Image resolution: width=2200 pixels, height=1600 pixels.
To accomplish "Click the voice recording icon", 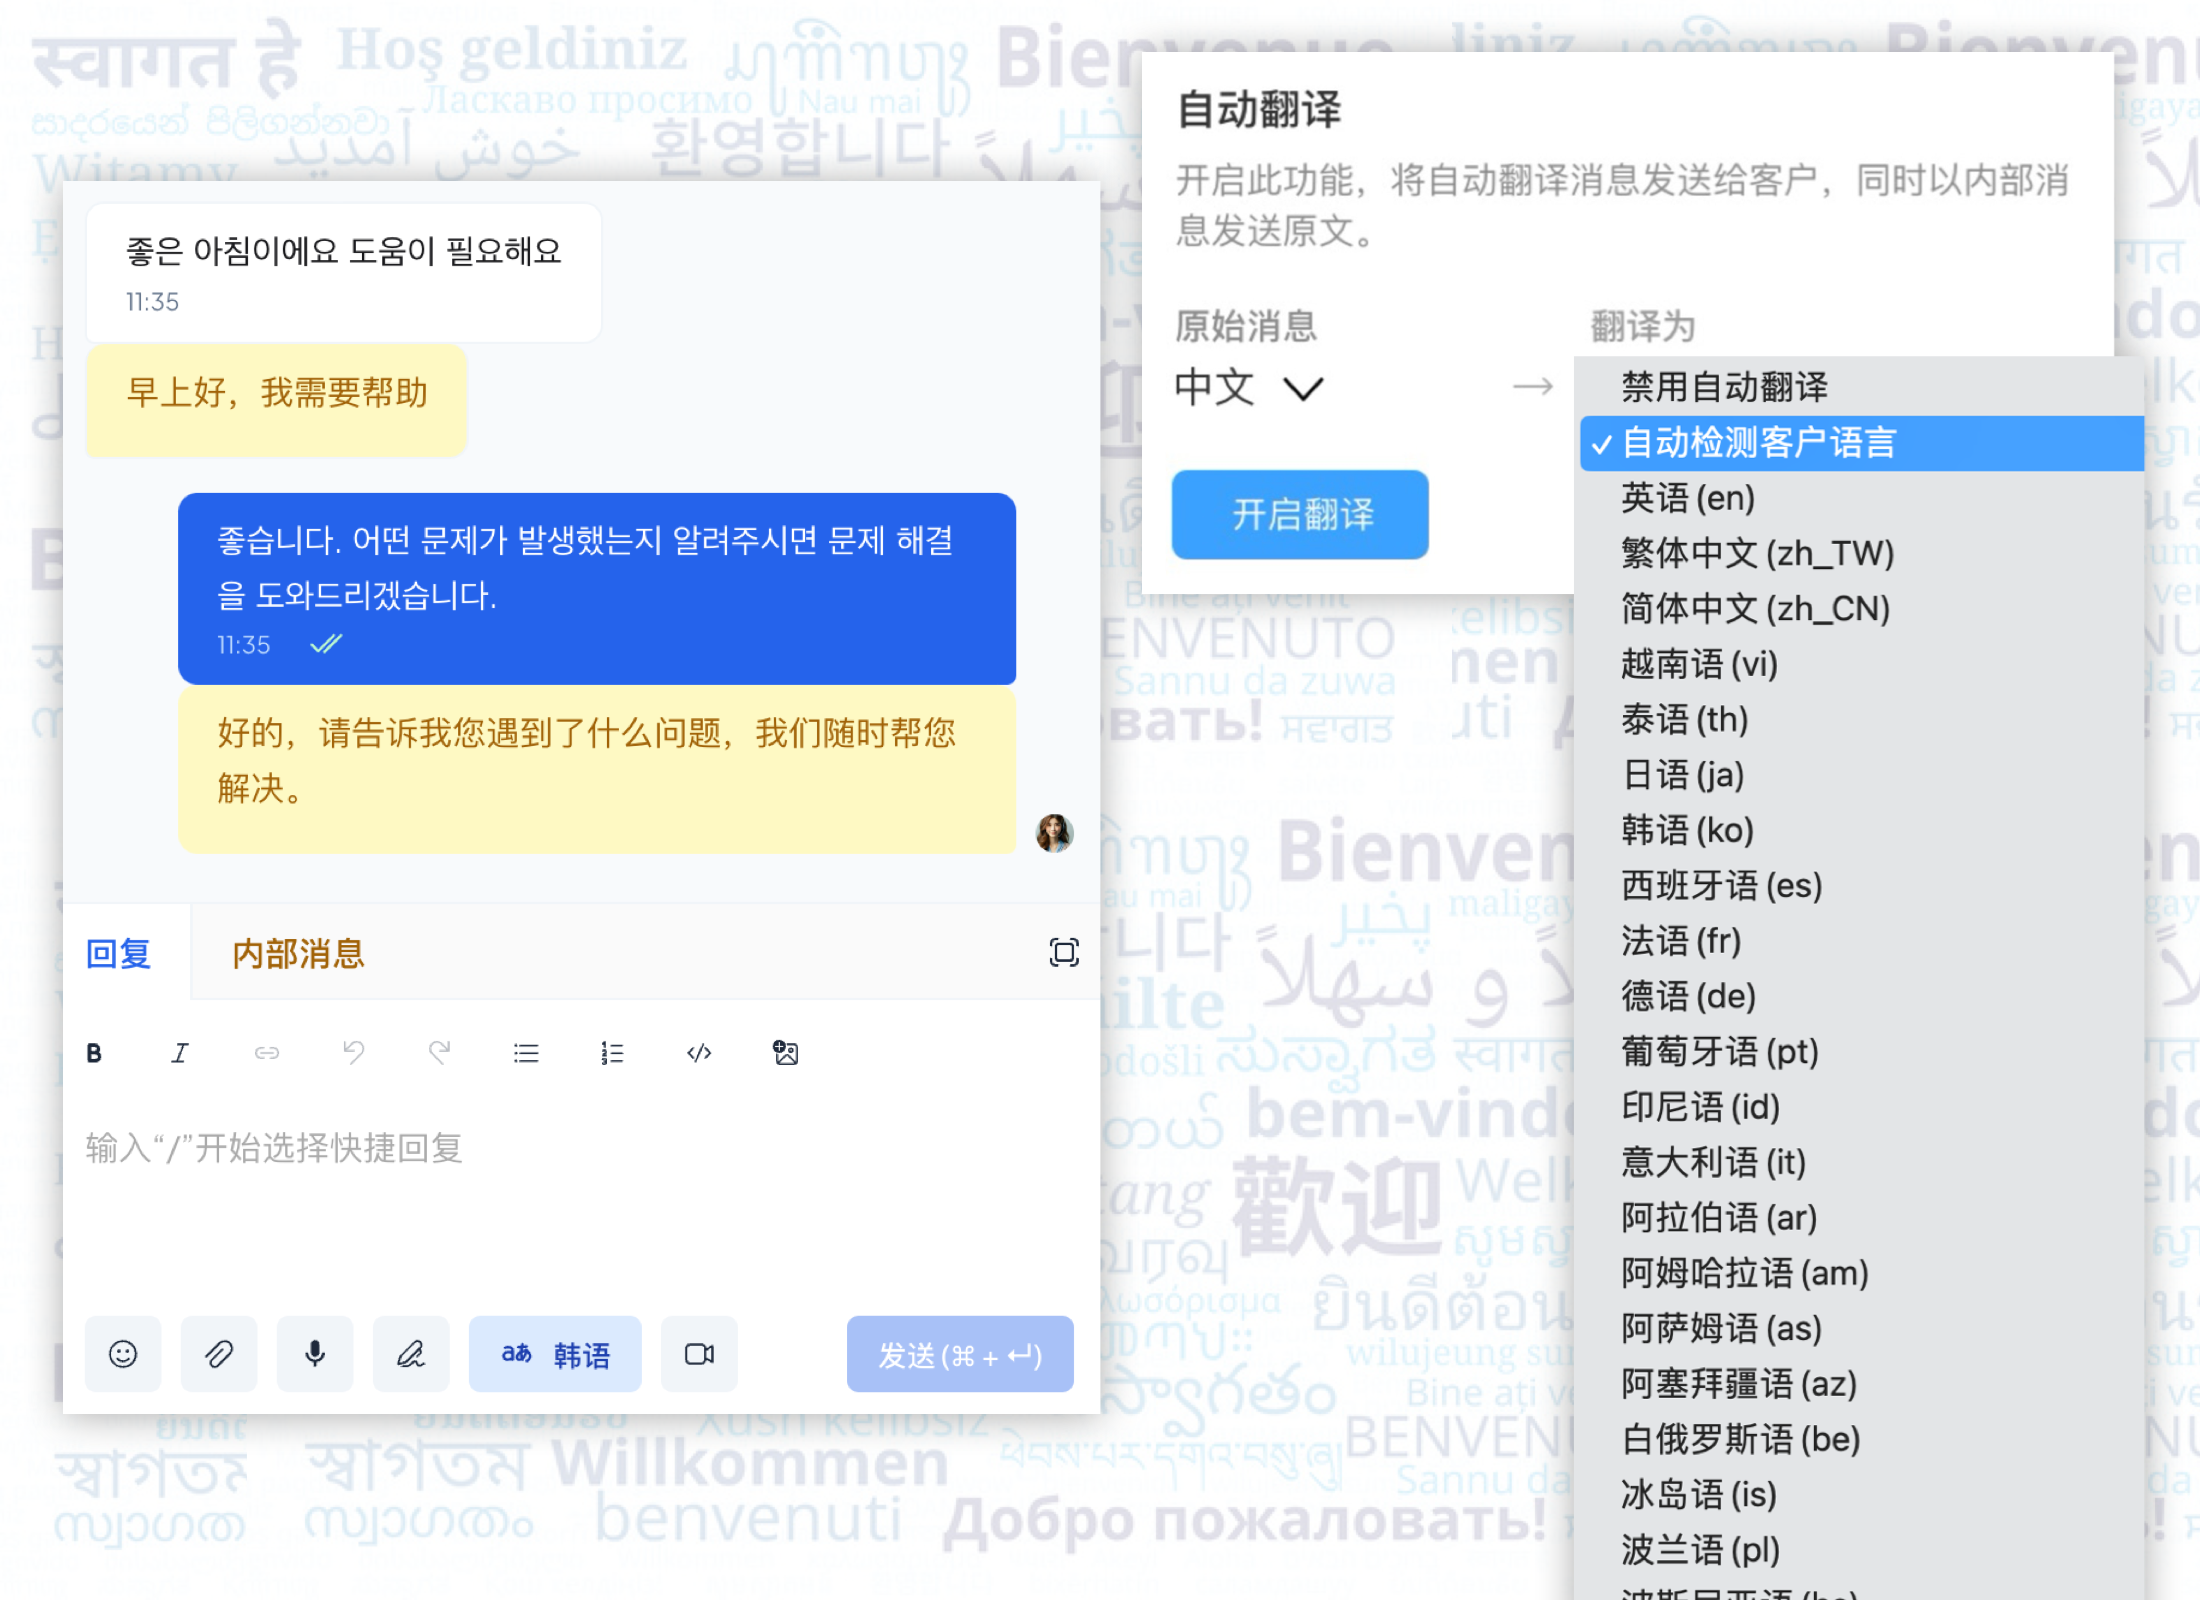I will (314, 1354).
